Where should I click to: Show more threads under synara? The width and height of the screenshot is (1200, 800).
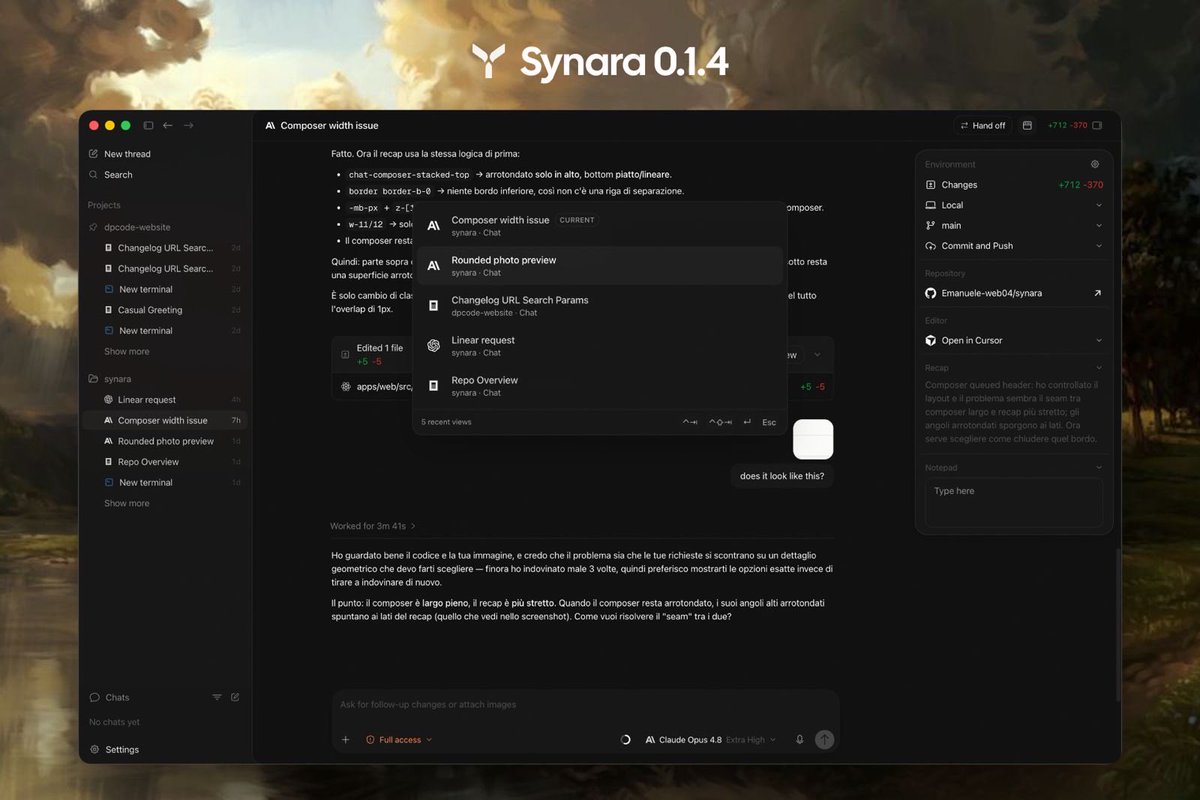point(126,503)
